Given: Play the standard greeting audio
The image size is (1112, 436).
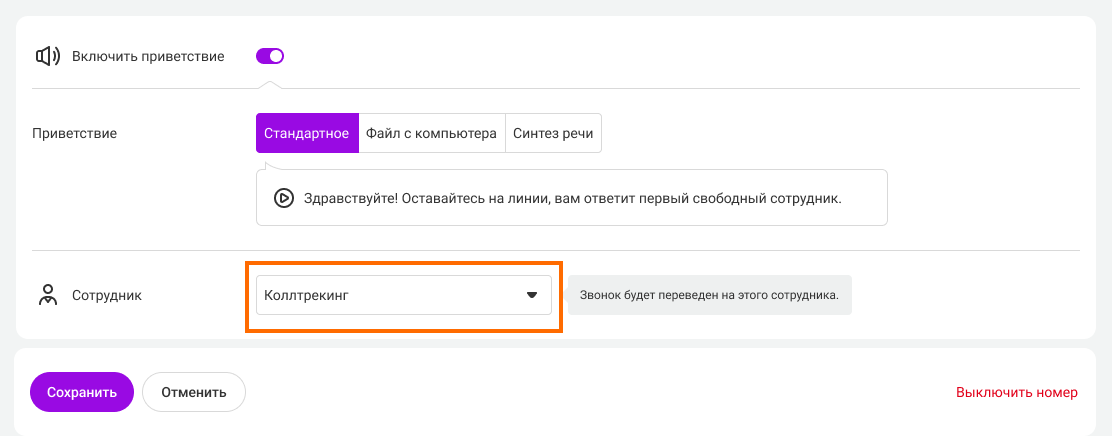Looking at the screenshot, I should click(283, 198).
